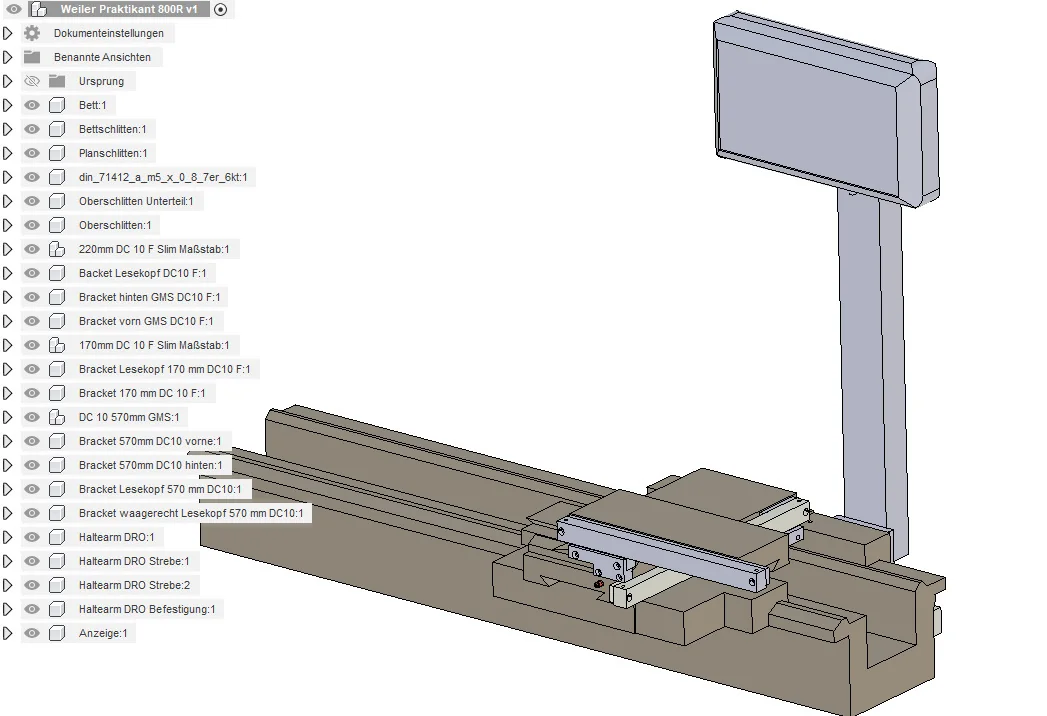Screen dimensions: 1047x716
Task: Click the component icon of Oberschlitten Unterteil:1
Action: [57, 201]
